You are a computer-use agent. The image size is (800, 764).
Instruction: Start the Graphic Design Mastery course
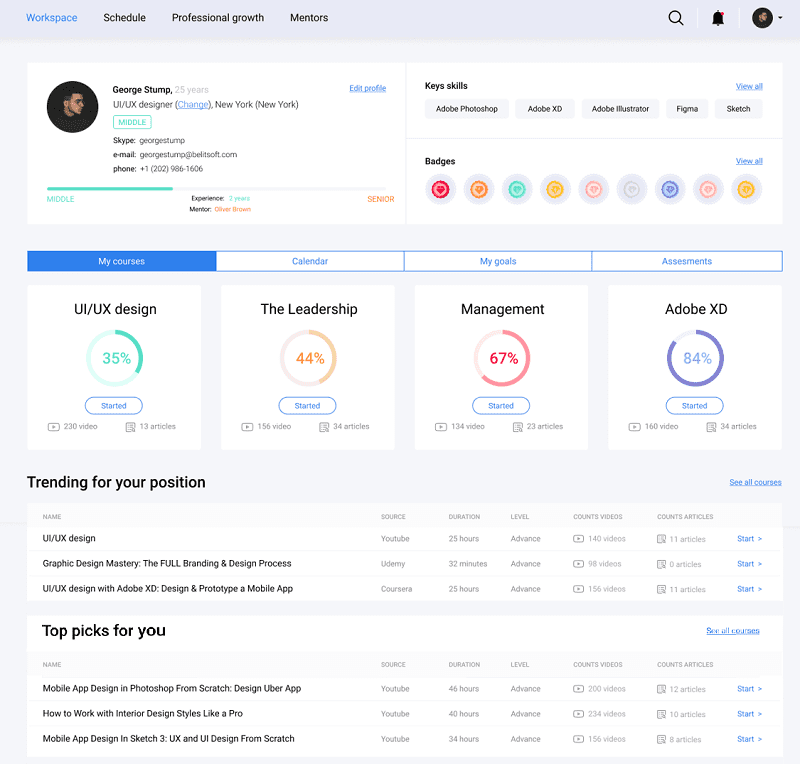tap(749, 563)
